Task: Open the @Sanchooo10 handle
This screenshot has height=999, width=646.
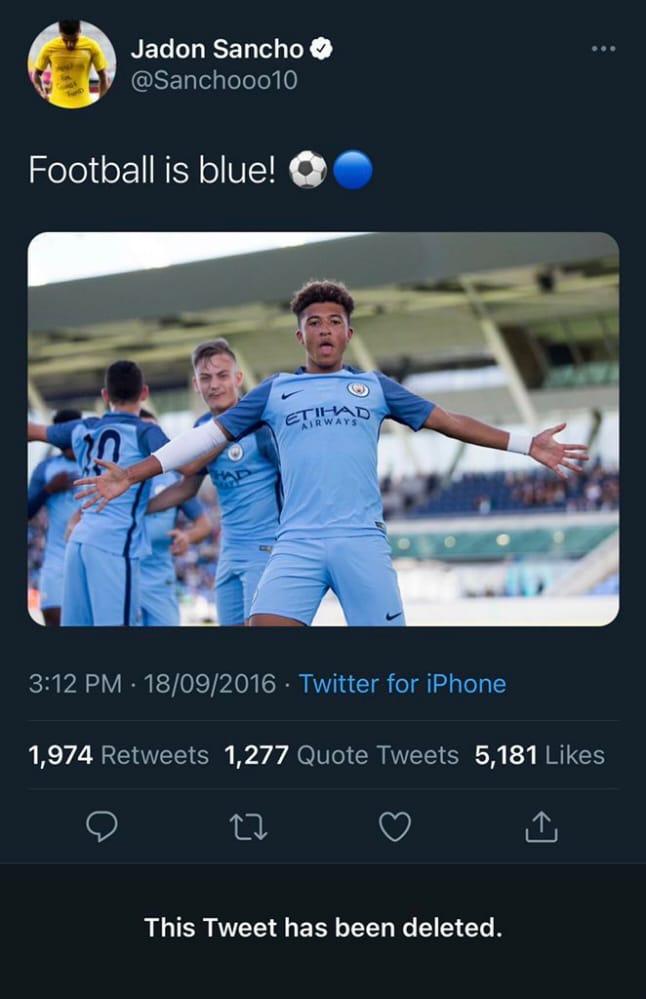Action: (x=214, y=80)
